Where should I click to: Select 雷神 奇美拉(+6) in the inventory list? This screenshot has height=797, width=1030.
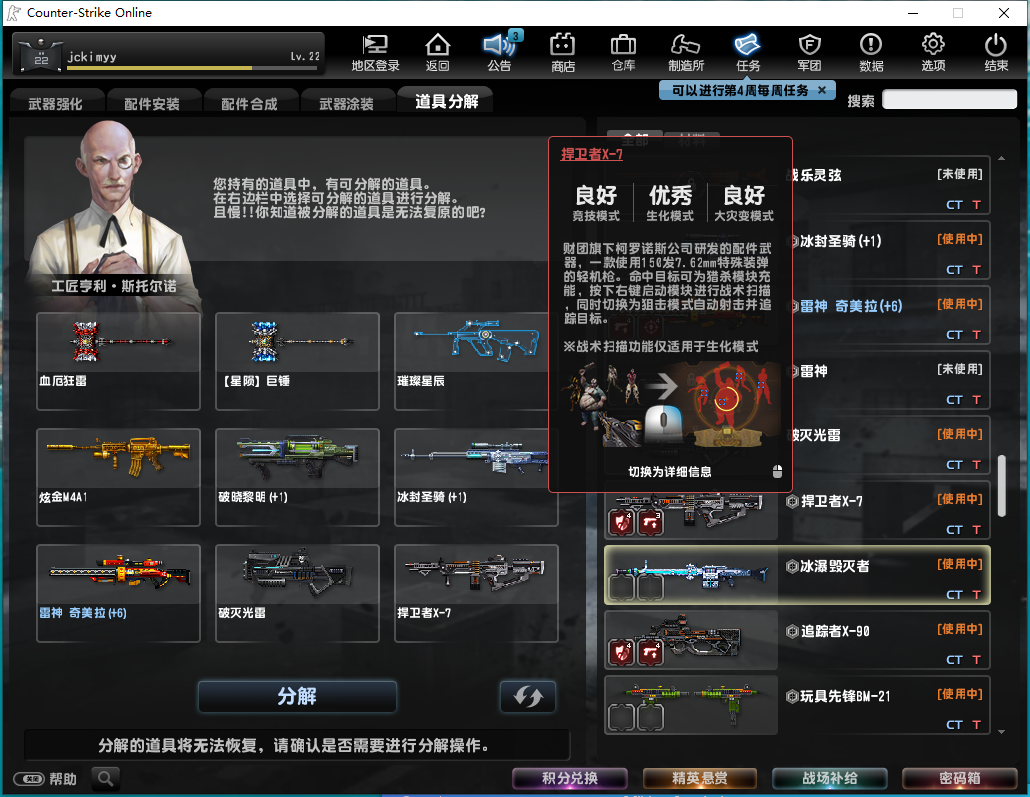[x=891, y=315]
